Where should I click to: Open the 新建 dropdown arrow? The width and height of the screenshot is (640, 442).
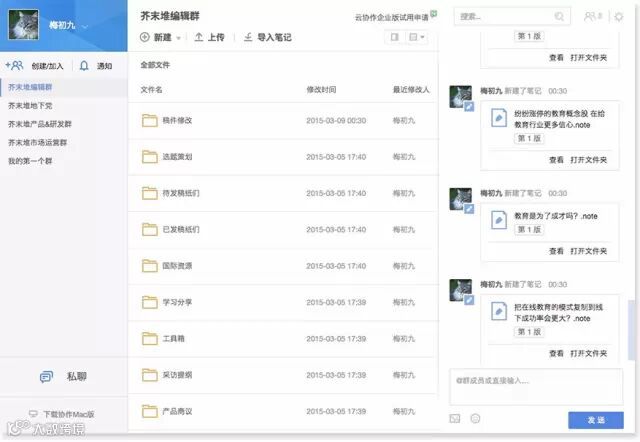[x=178, y=38]
